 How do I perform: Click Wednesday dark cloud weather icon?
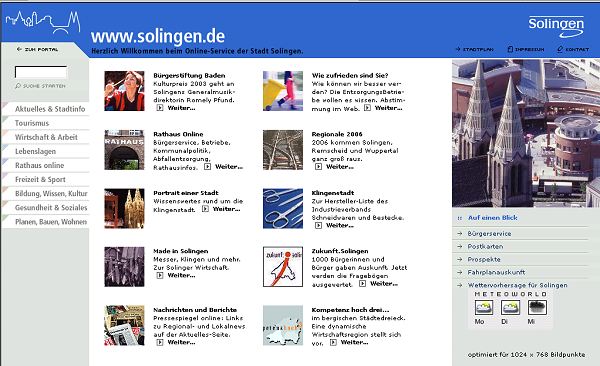537,307
